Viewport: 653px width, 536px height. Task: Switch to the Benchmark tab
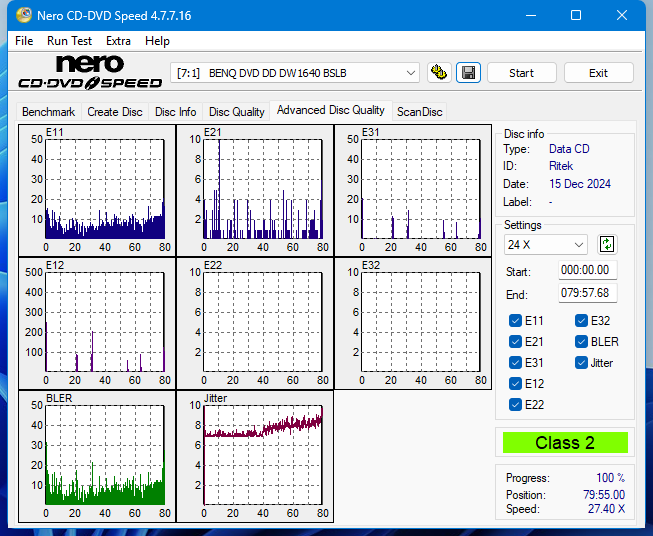click(x=48, y=112)
